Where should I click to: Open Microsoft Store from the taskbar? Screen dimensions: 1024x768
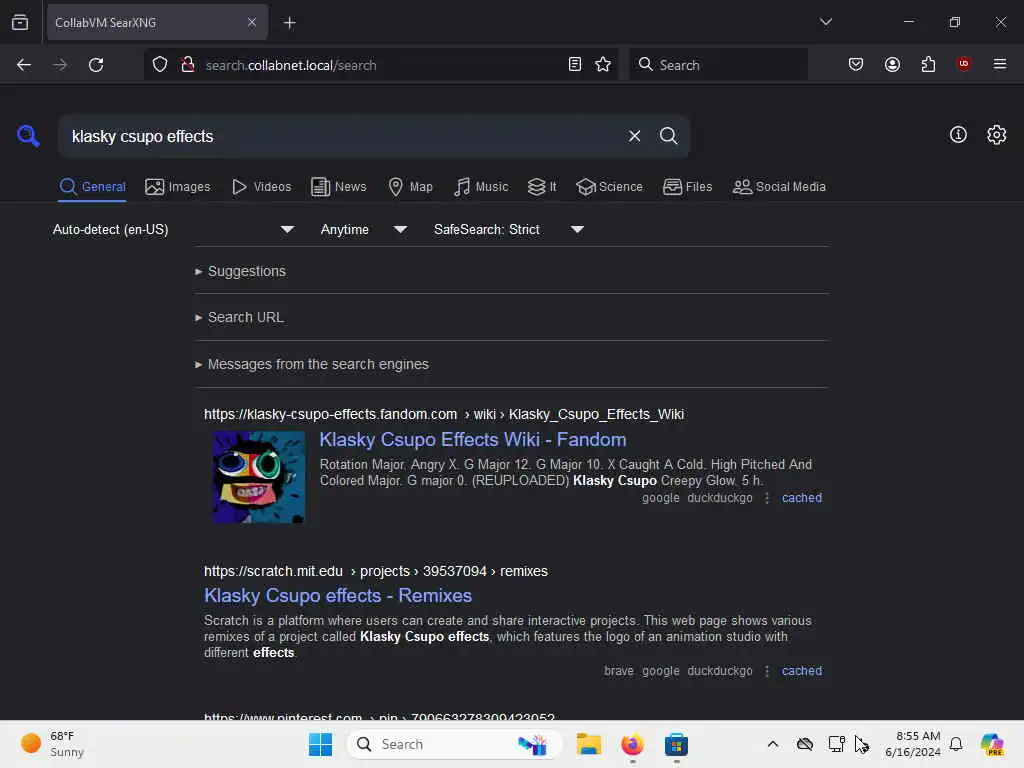[x=677, y=744]
